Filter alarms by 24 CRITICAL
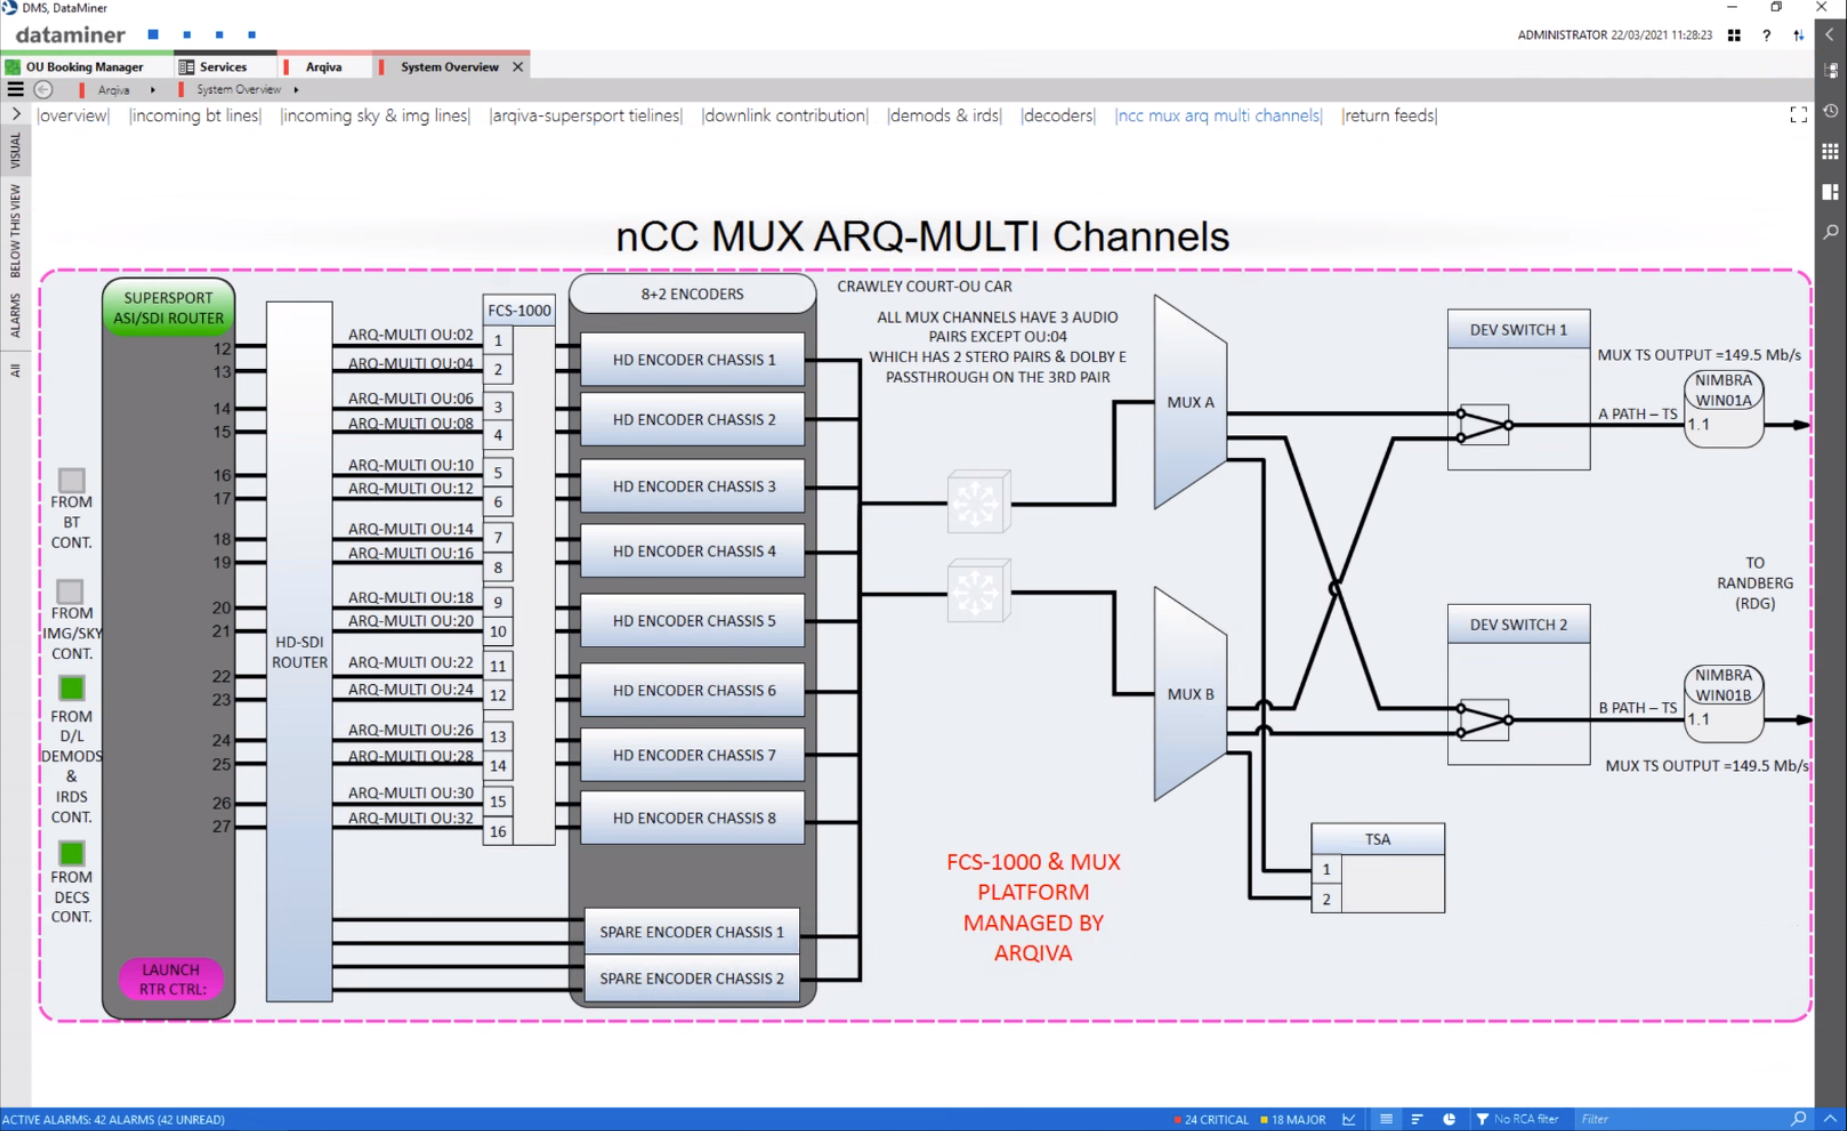The width and height of the screenshot is (1847, 1131). 1211,1119
